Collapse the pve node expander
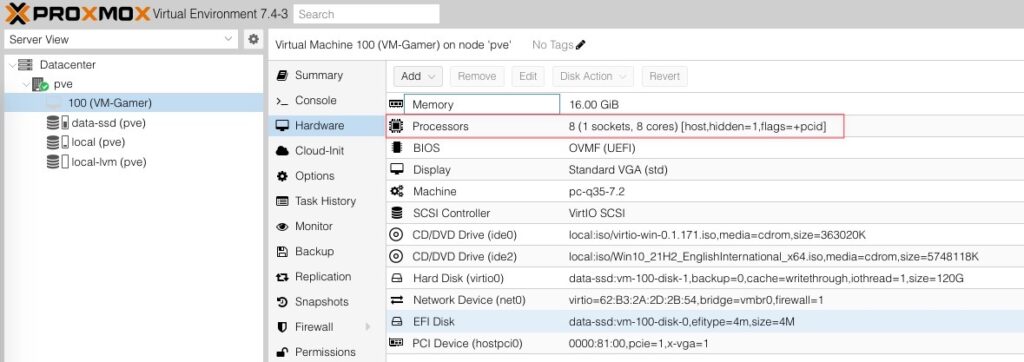Image resolution: width=1024 pixels, height=362 pixels. [x=26, y=84]
